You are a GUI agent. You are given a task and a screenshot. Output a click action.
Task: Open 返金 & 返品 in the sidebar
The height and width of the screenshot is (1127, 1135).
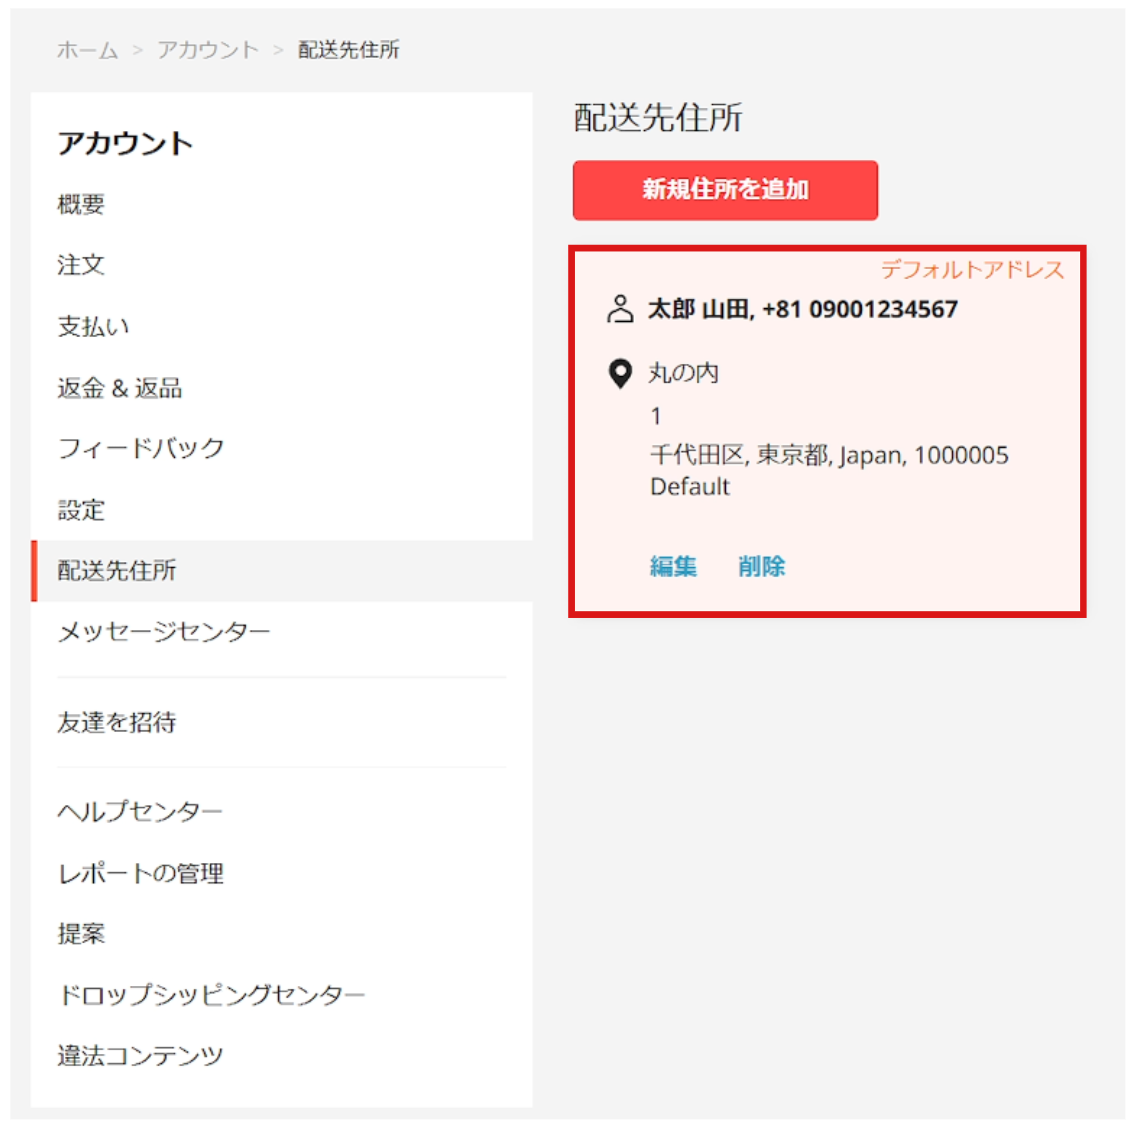(119, 389)
